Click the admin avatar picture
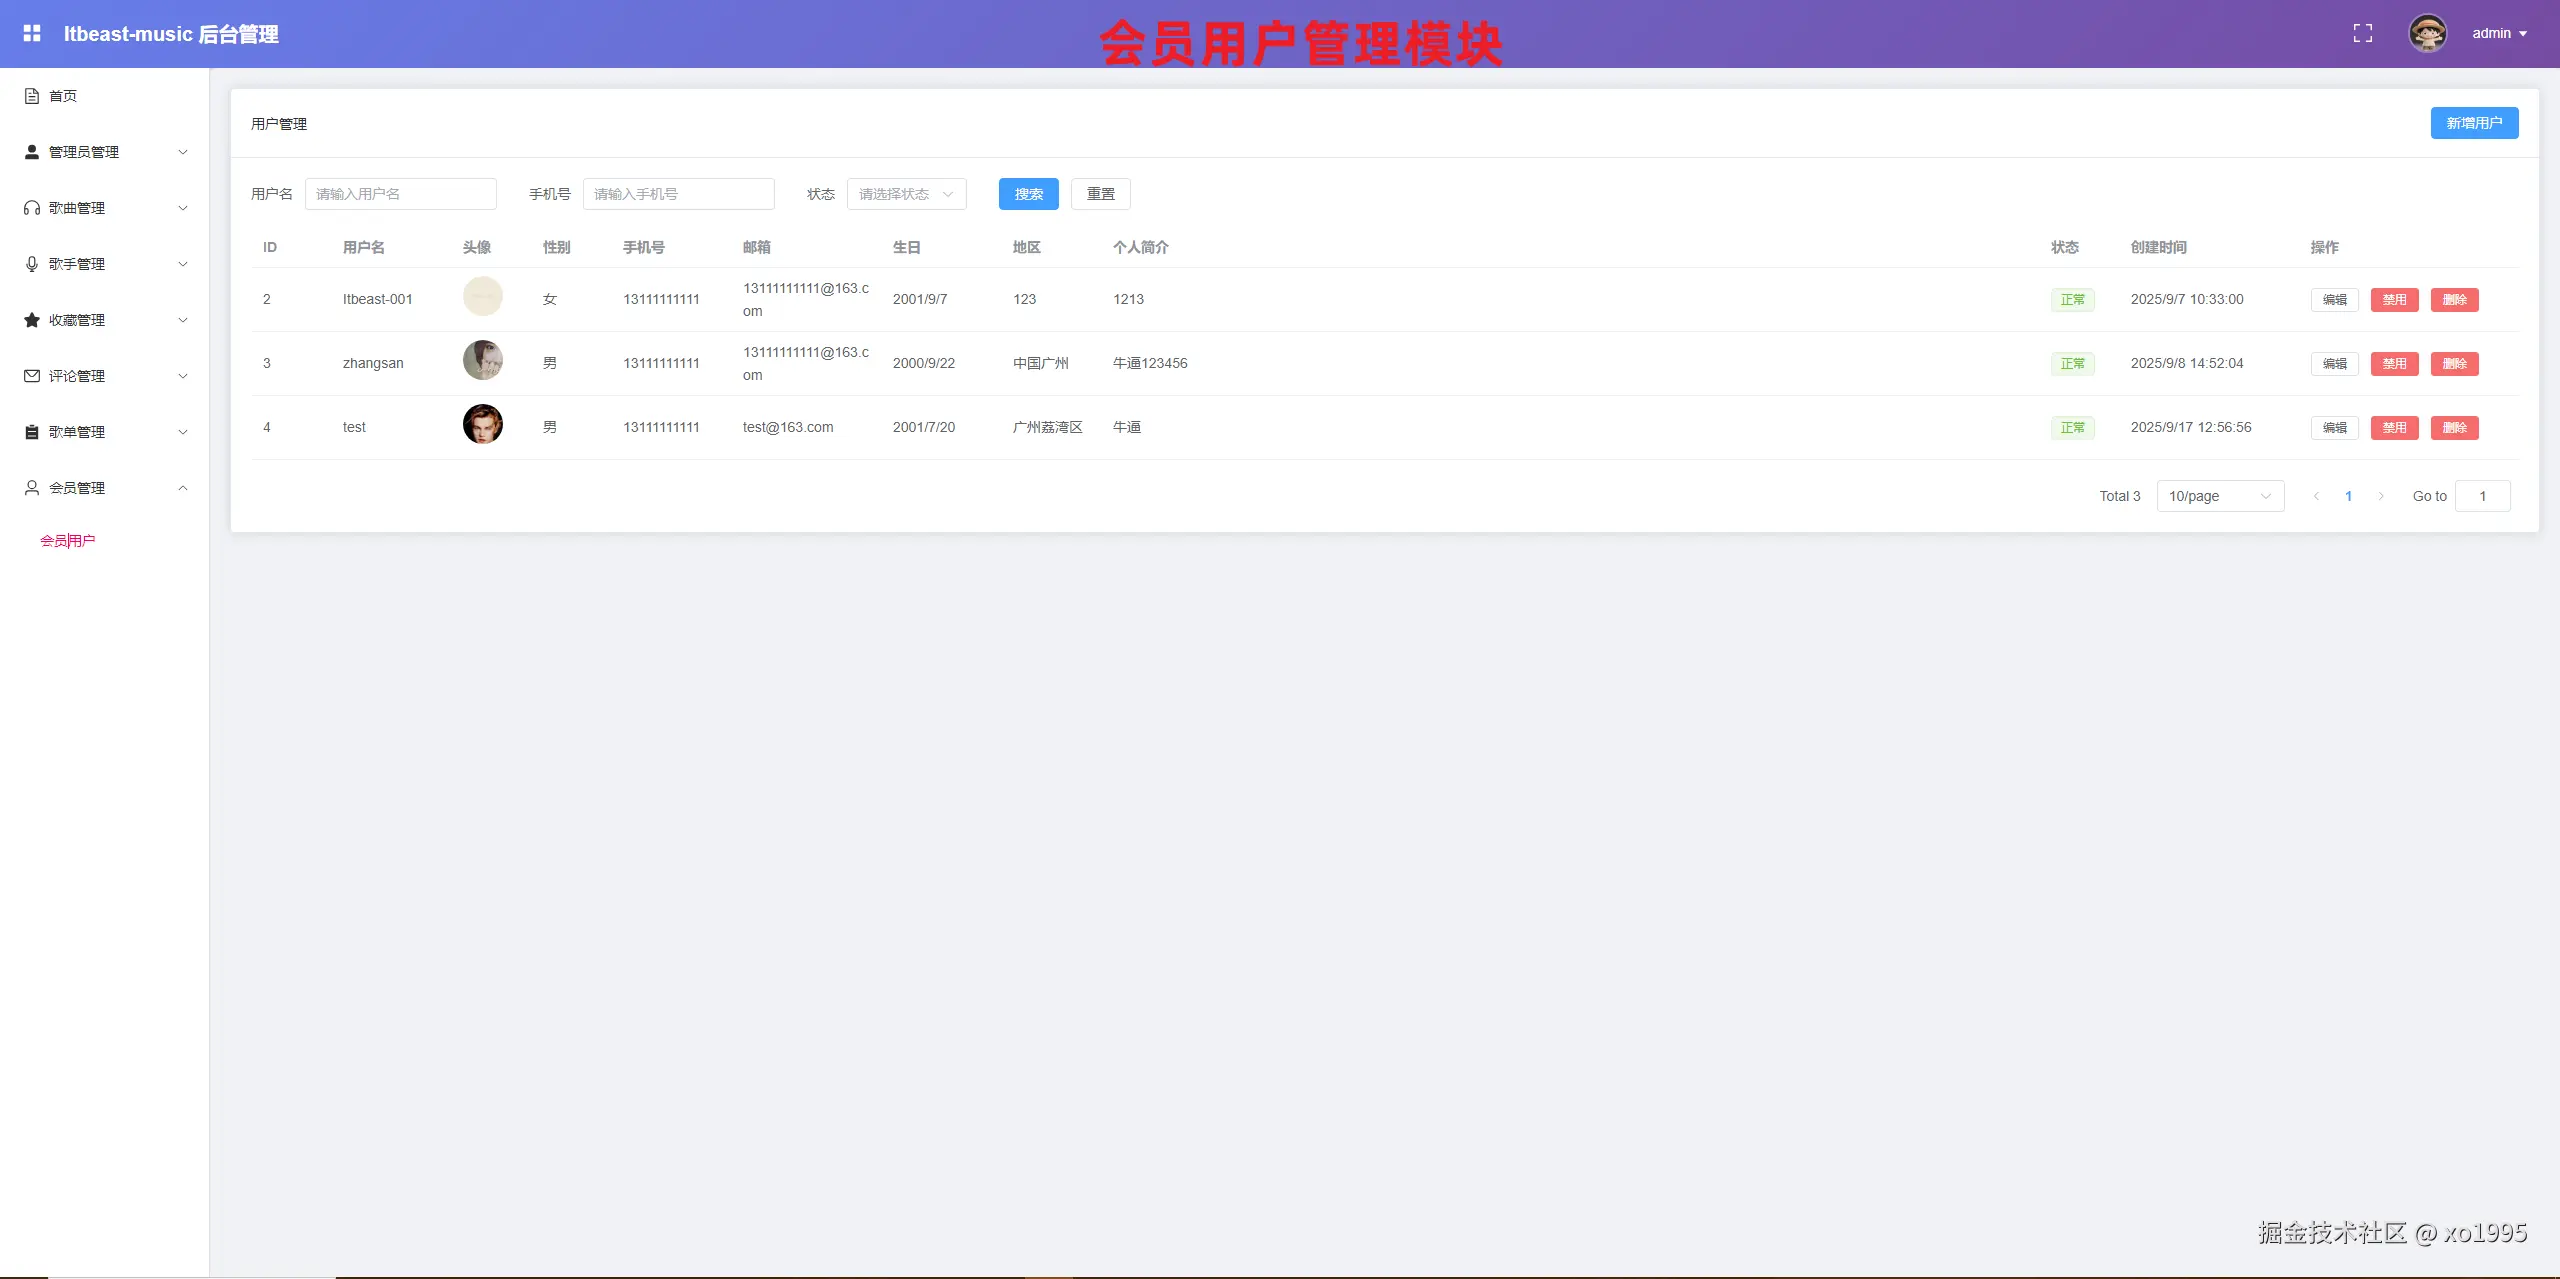This screenshot has height=1279, width=2560. 2427,33
